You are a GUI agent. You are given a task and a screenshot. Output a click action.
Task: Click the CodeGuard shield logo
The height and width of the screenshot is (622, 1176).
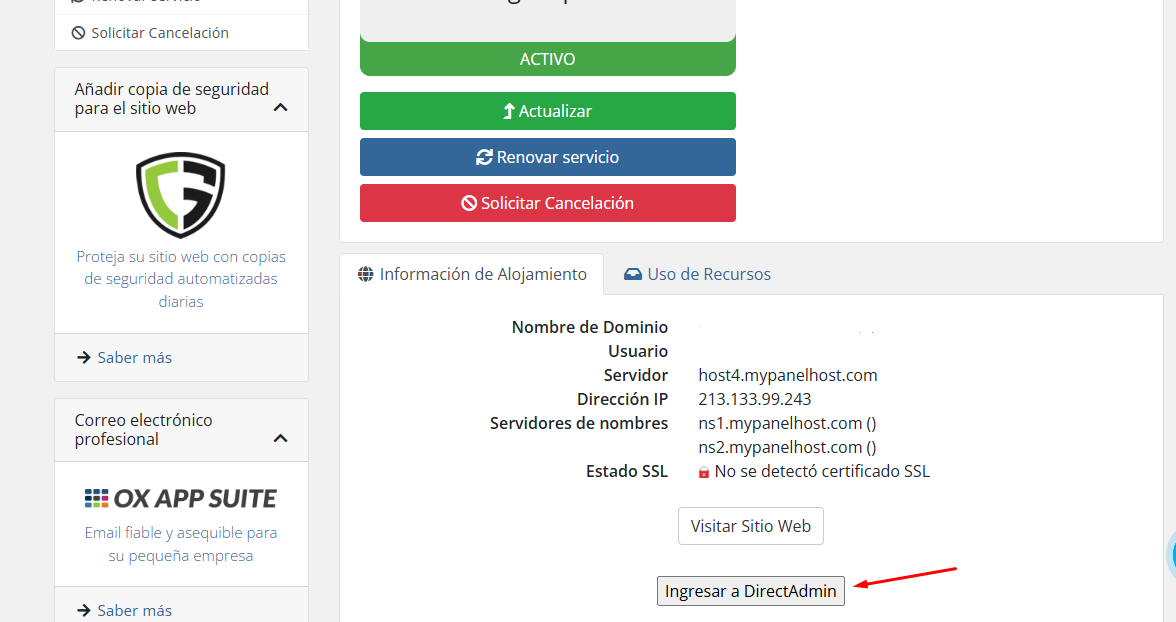pyautogui.click(x=181, y=194)
